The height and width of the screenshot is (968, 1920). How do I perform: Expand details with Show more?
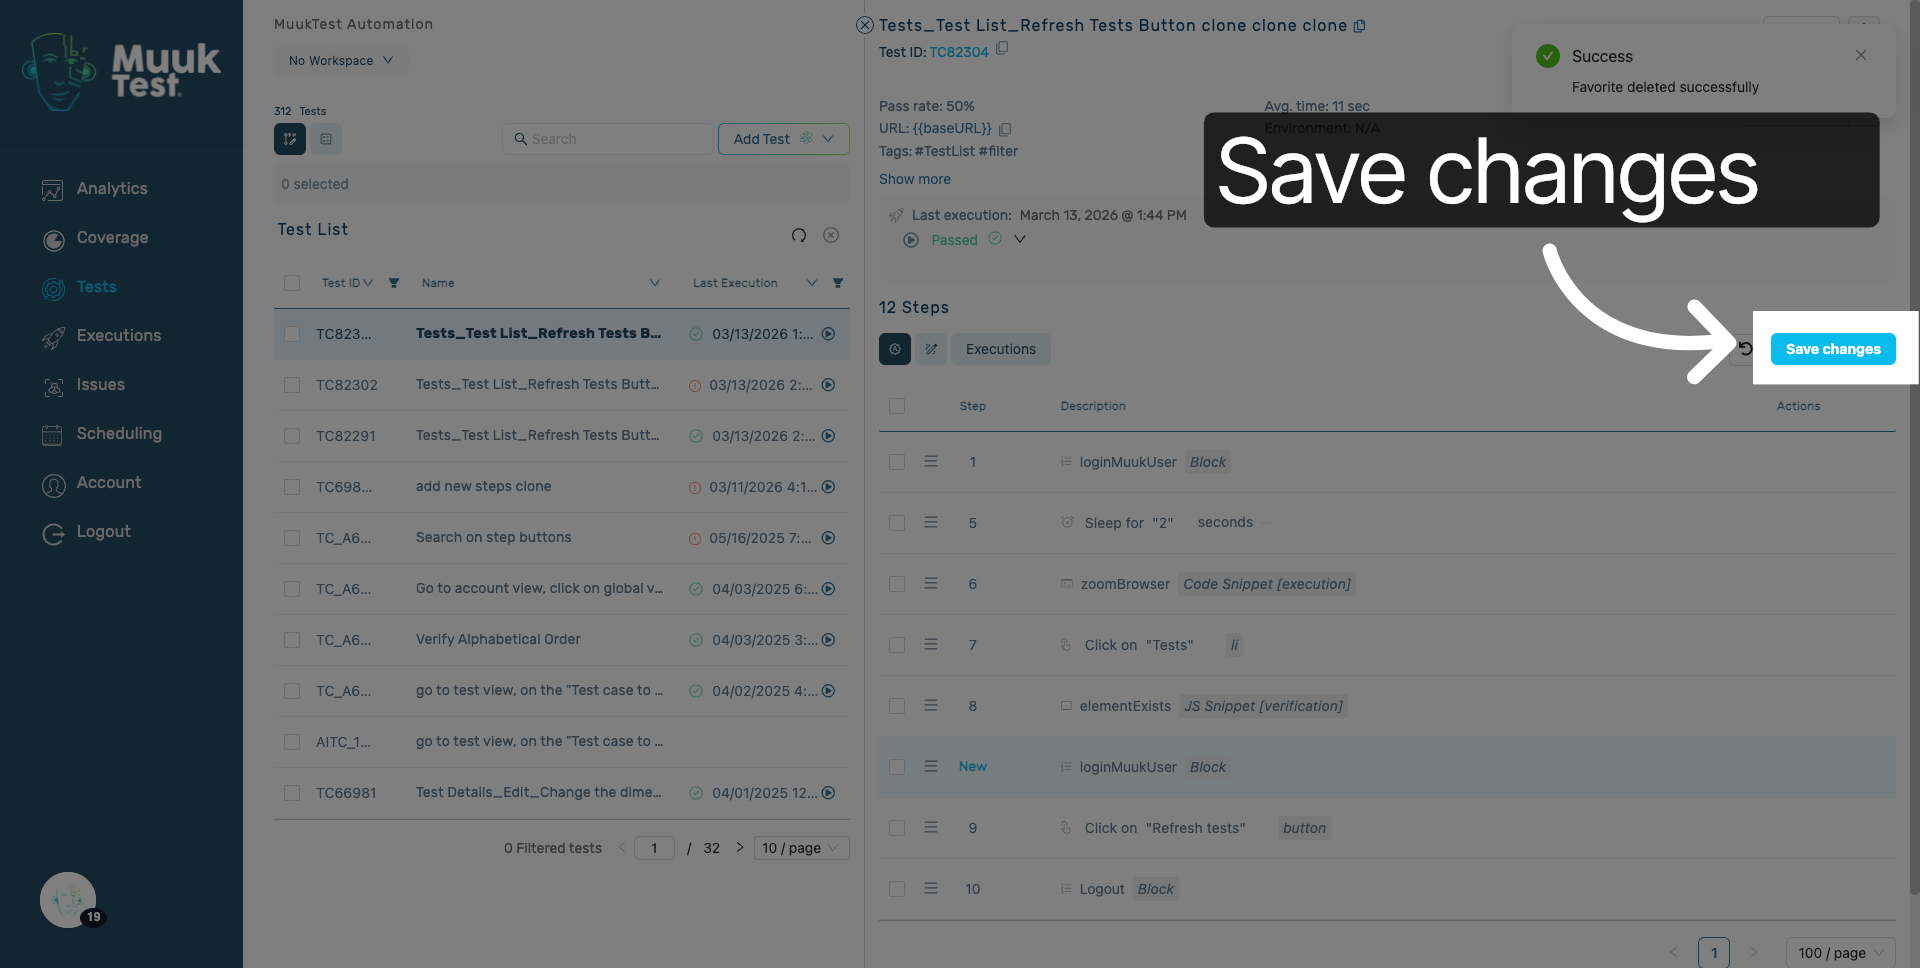coord(915,179)
